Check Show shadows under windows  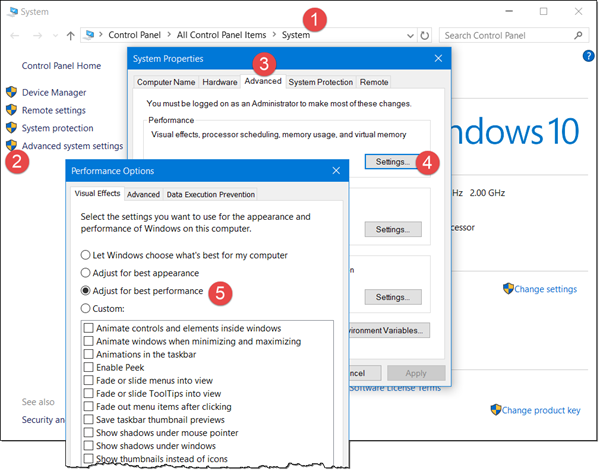88,445
